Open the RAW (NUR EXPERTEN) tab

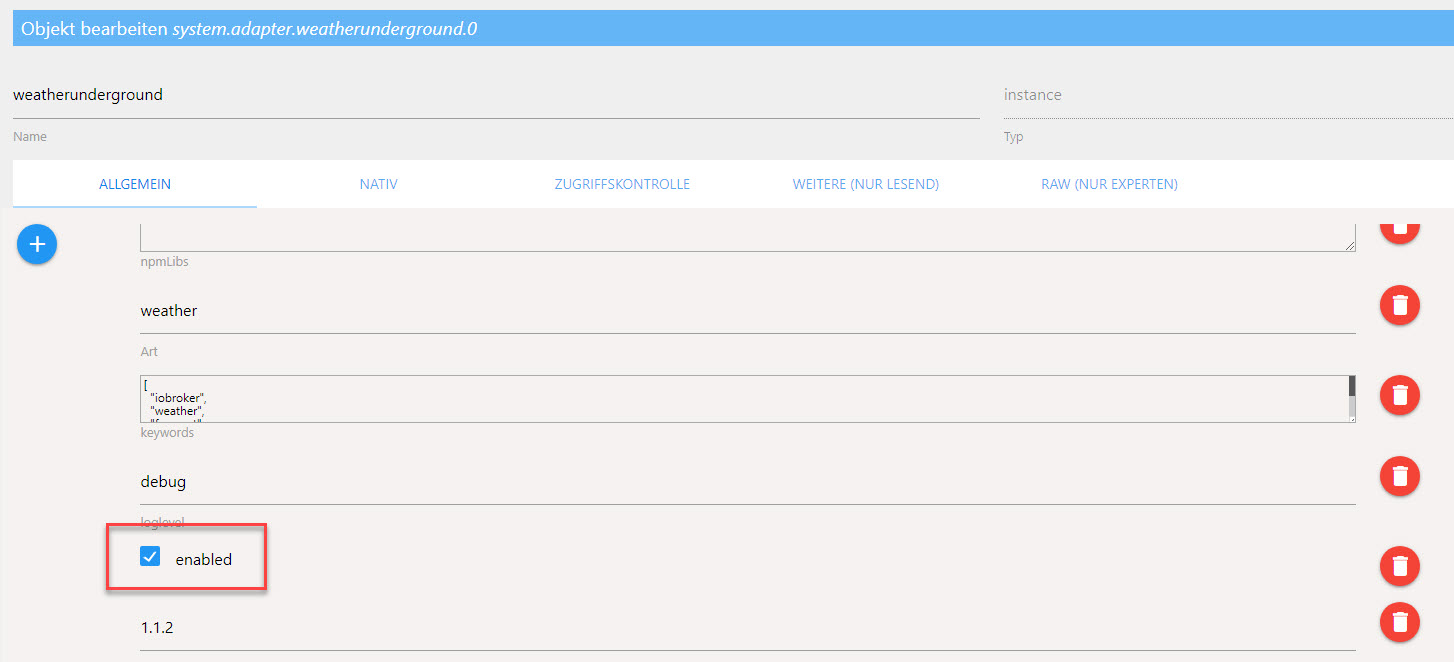(1109, 184)
